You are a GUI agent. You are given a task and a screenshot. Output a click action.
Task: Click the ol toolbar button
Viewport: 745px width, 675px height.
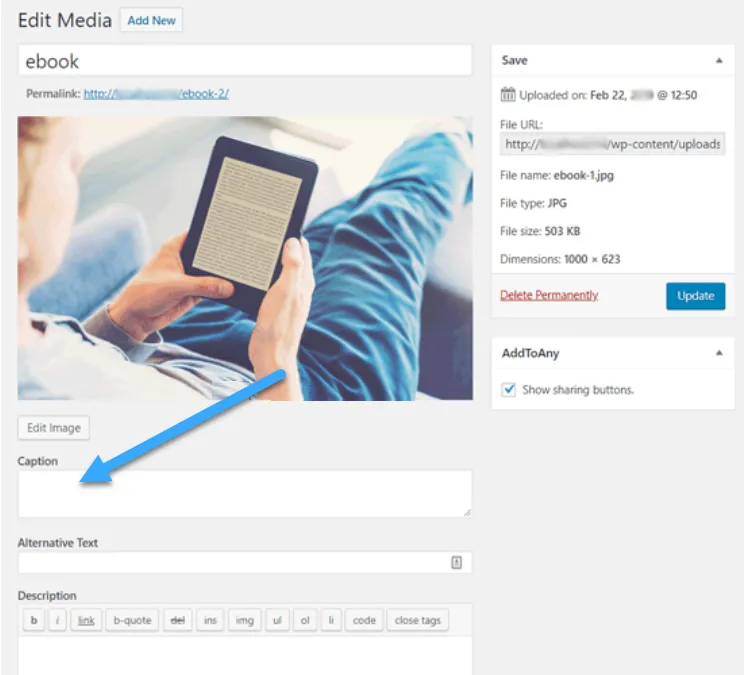[305, 620]
